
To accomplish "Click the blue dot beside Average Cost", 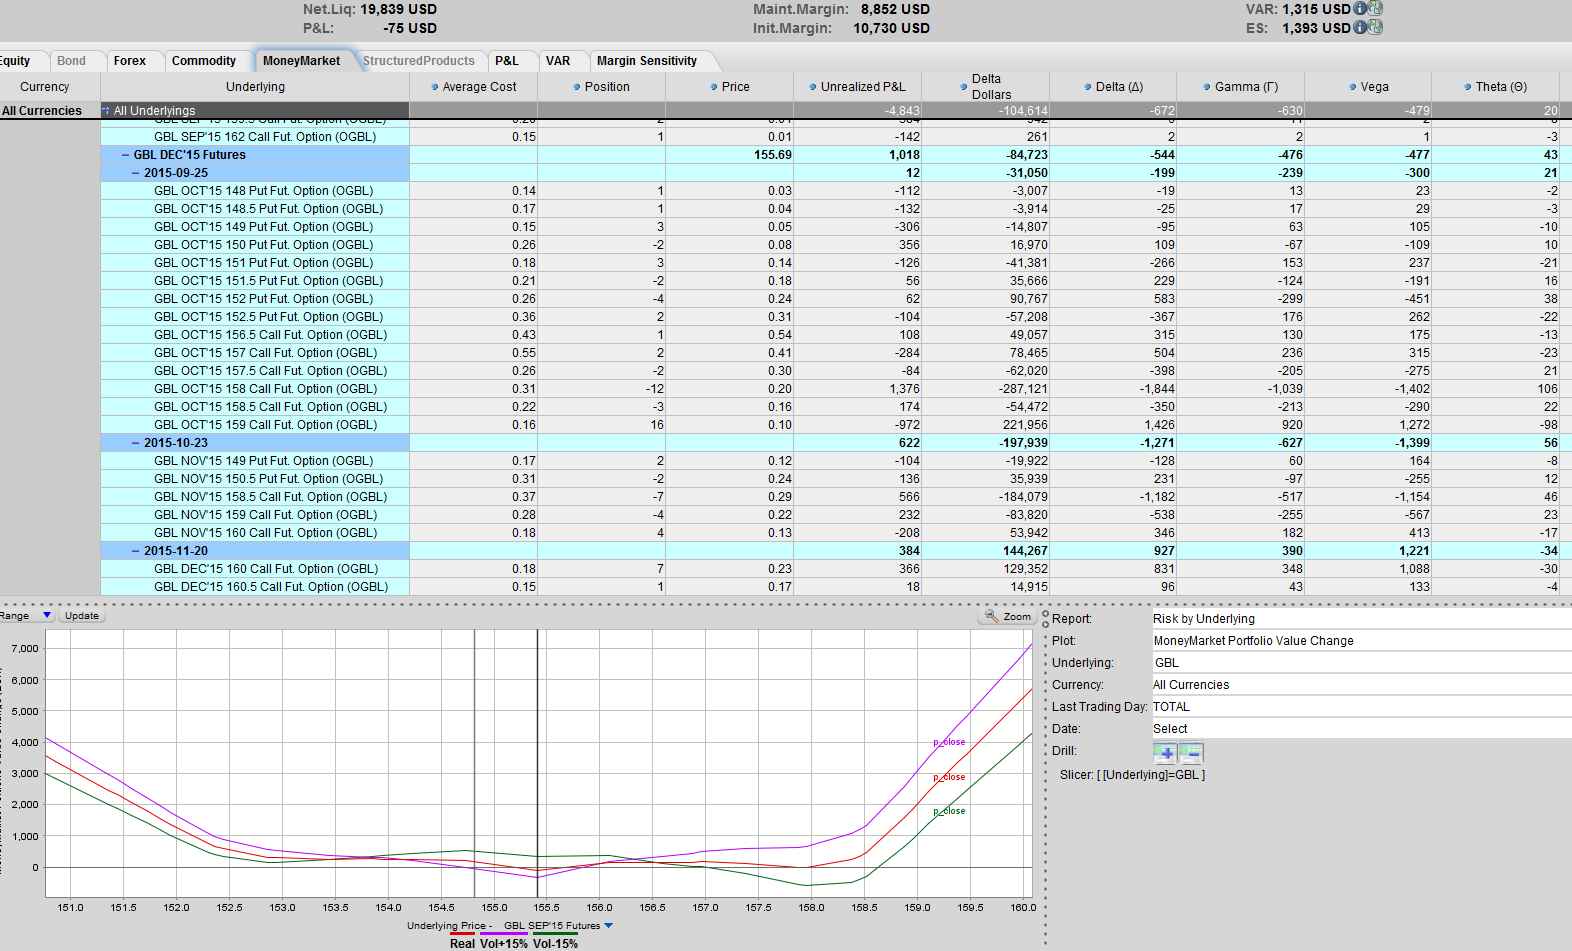I will [x=434, y=87].
